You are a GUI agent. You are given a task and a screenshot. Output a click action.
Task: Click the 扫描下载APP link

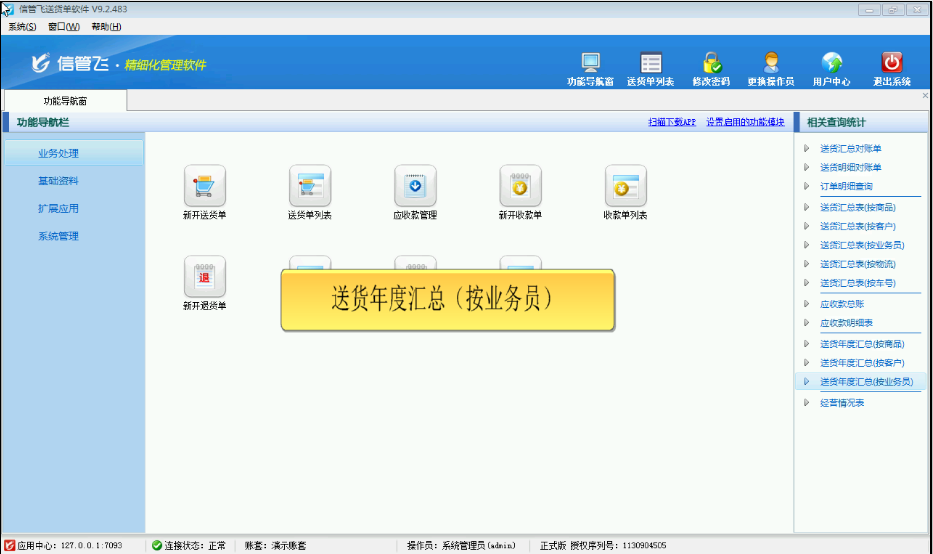[671, 122]
